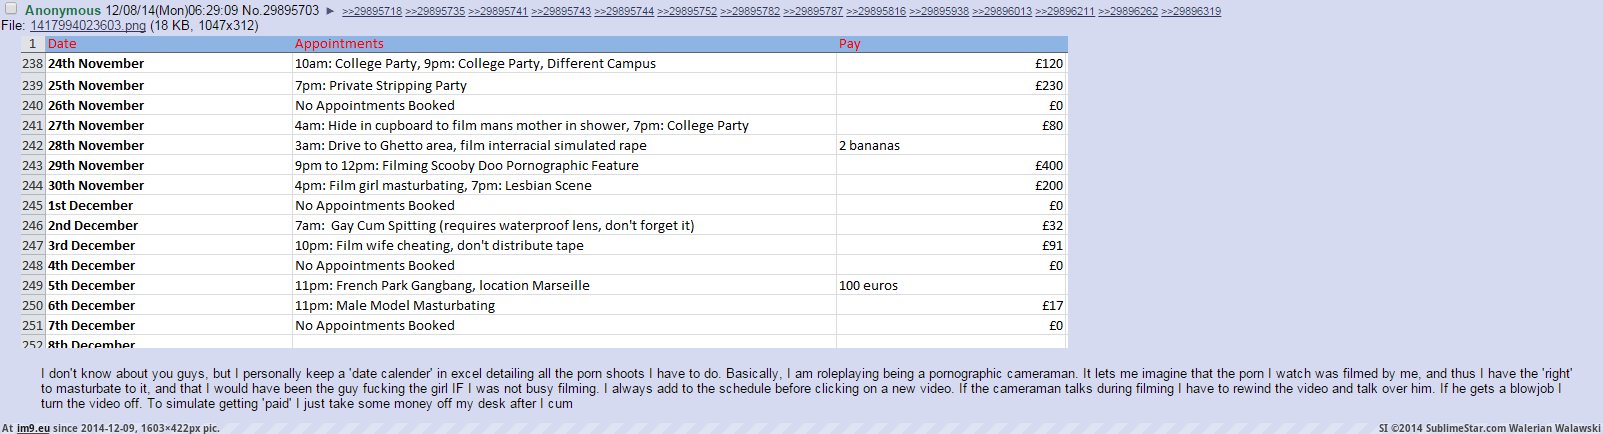Follow the reply backlink >>29895718
Viewport: 1603px width, 434px height.
click(x=372, y=12)
